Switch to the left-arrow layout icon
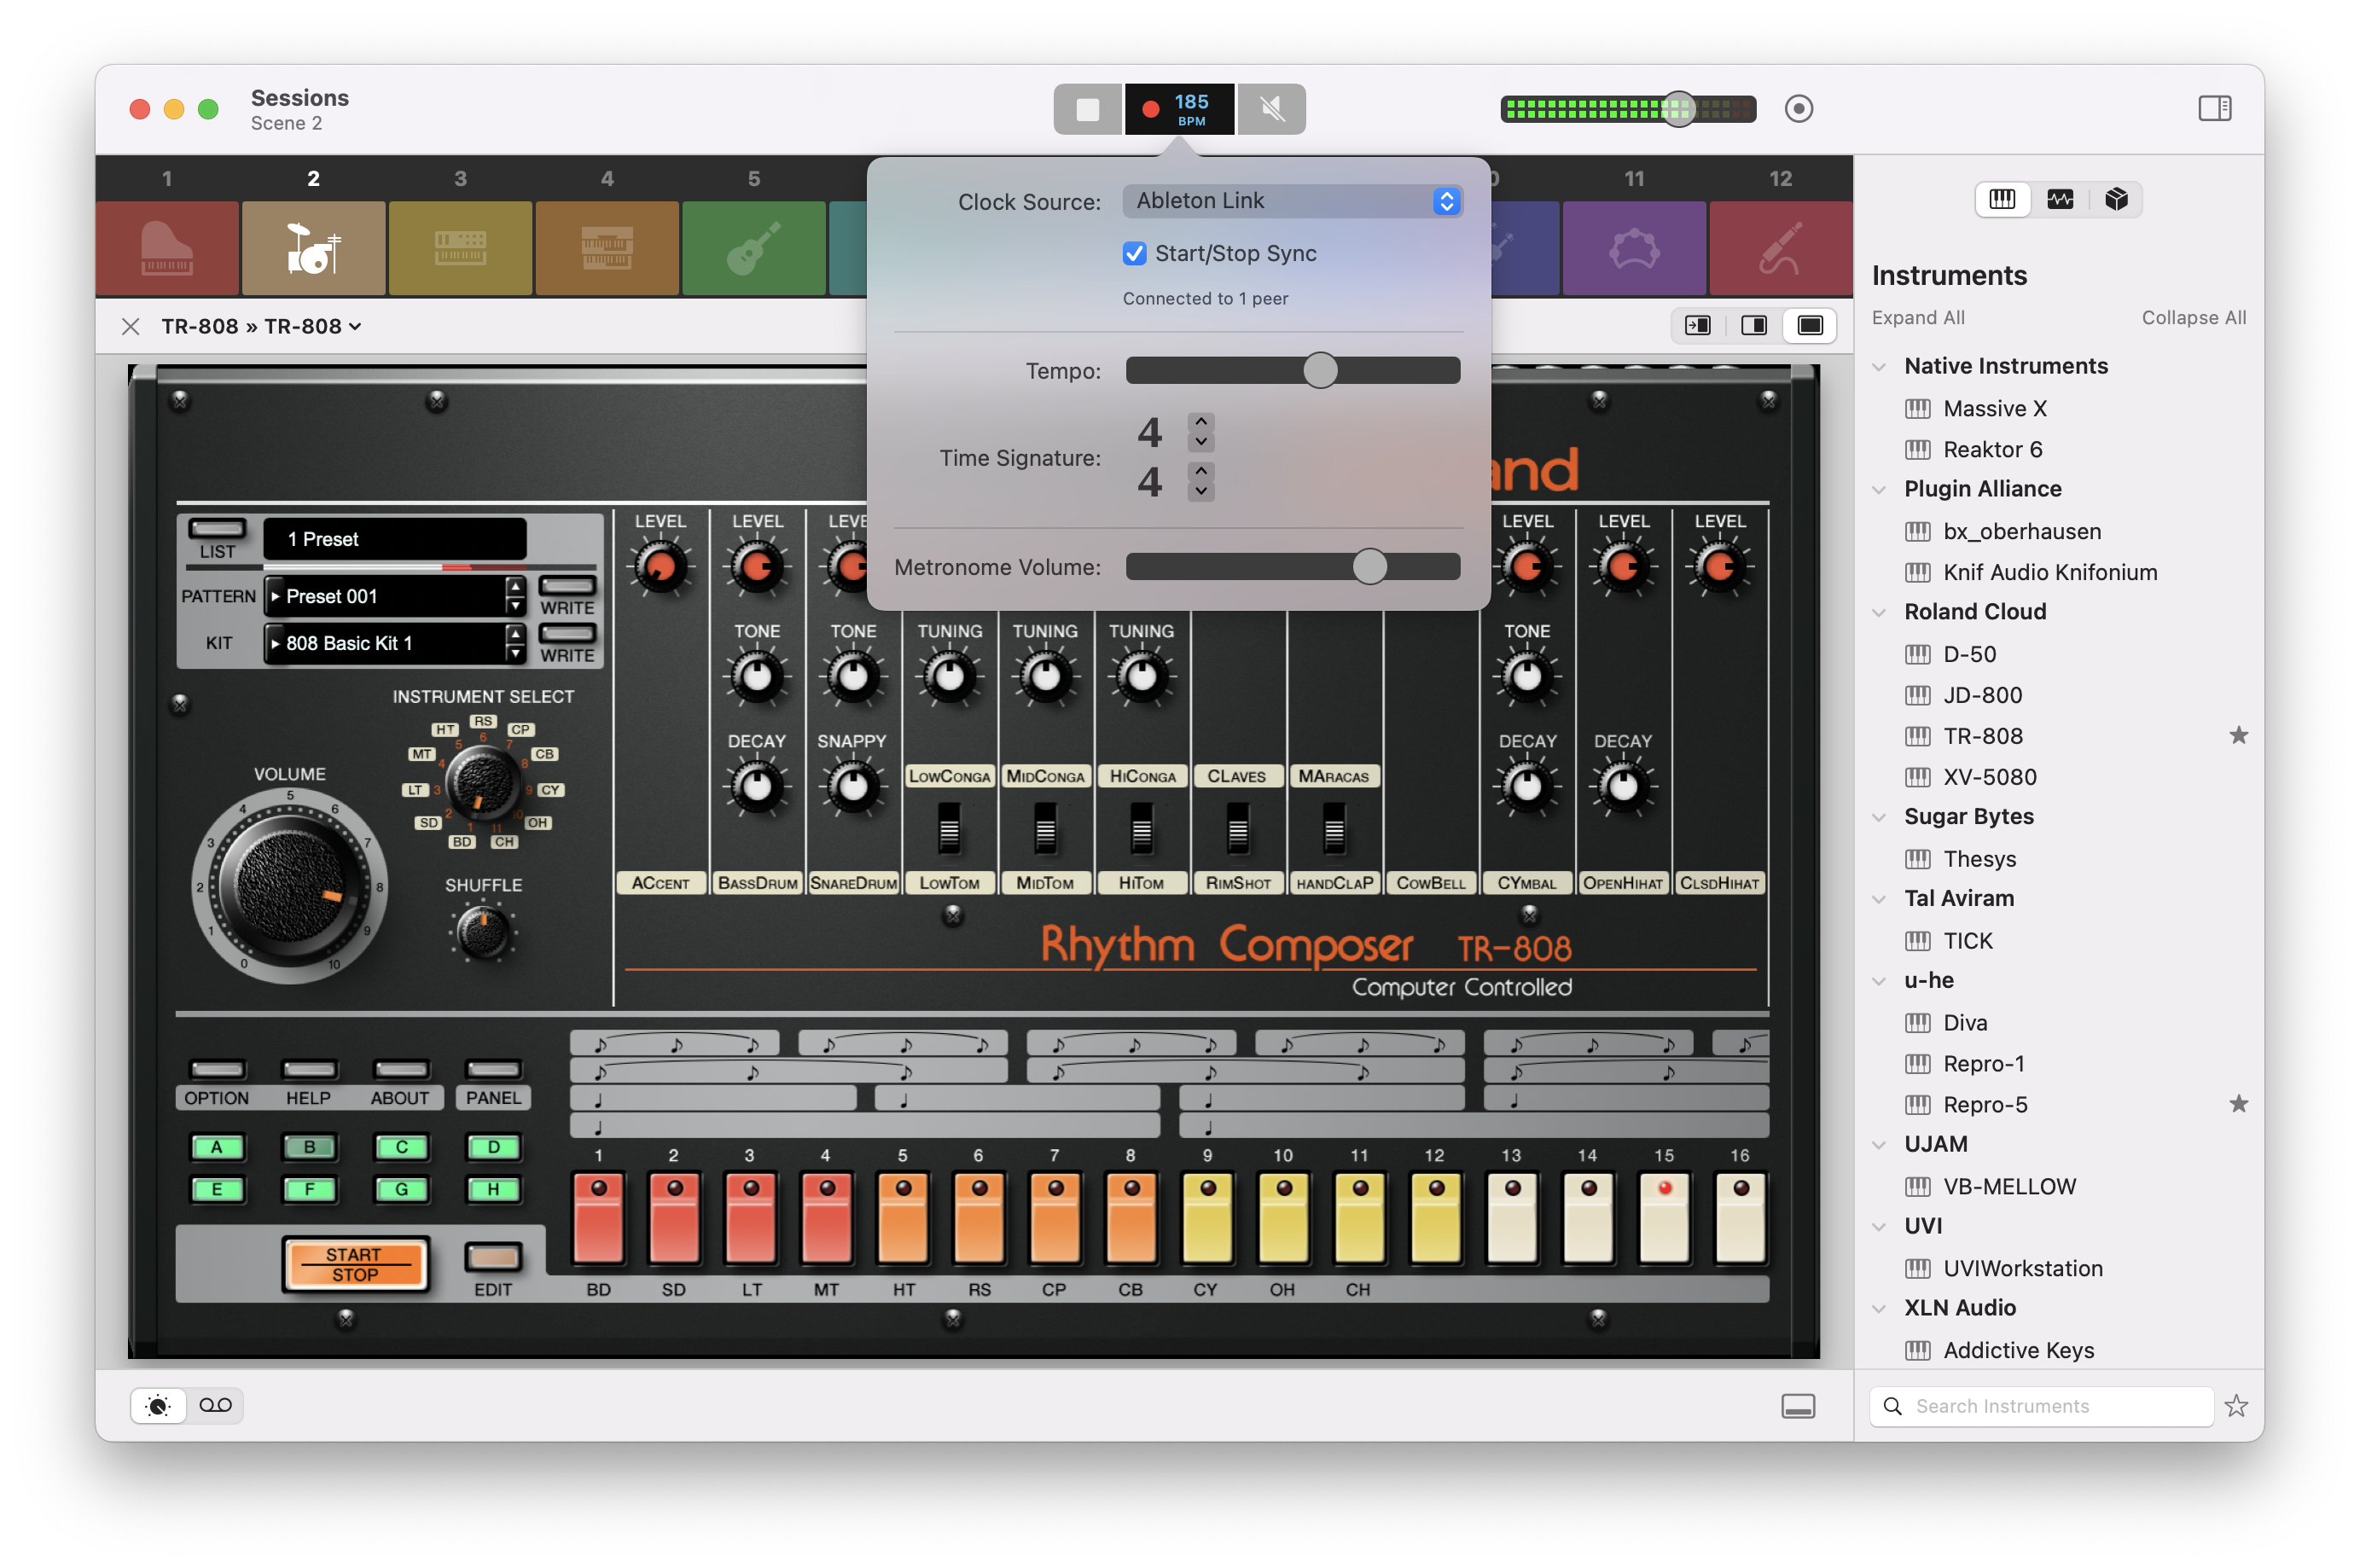2360x1568 pixels. pos(1698,326)
